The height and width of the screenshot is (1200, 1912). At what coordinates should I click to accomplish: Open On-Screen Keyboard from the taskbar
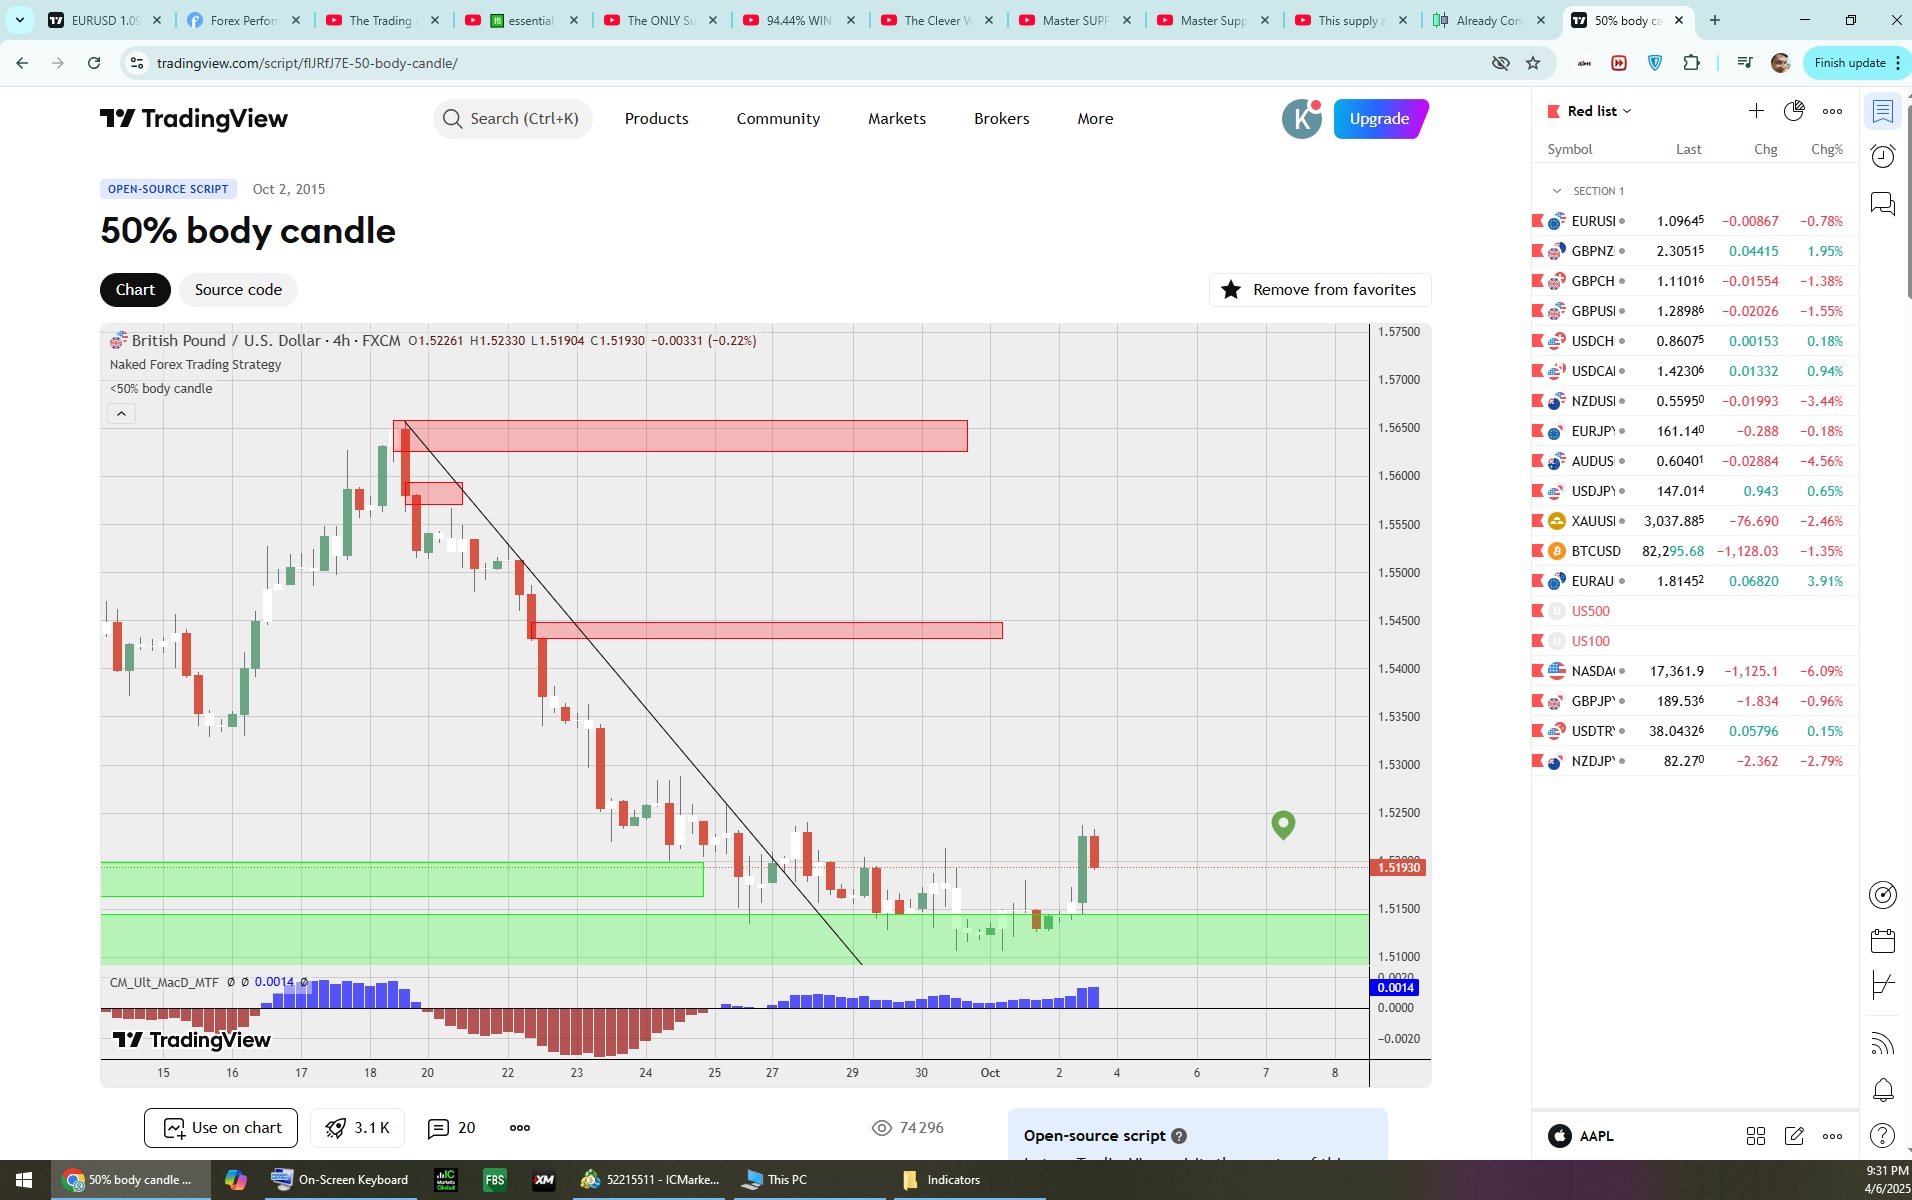coord(340,1180)
